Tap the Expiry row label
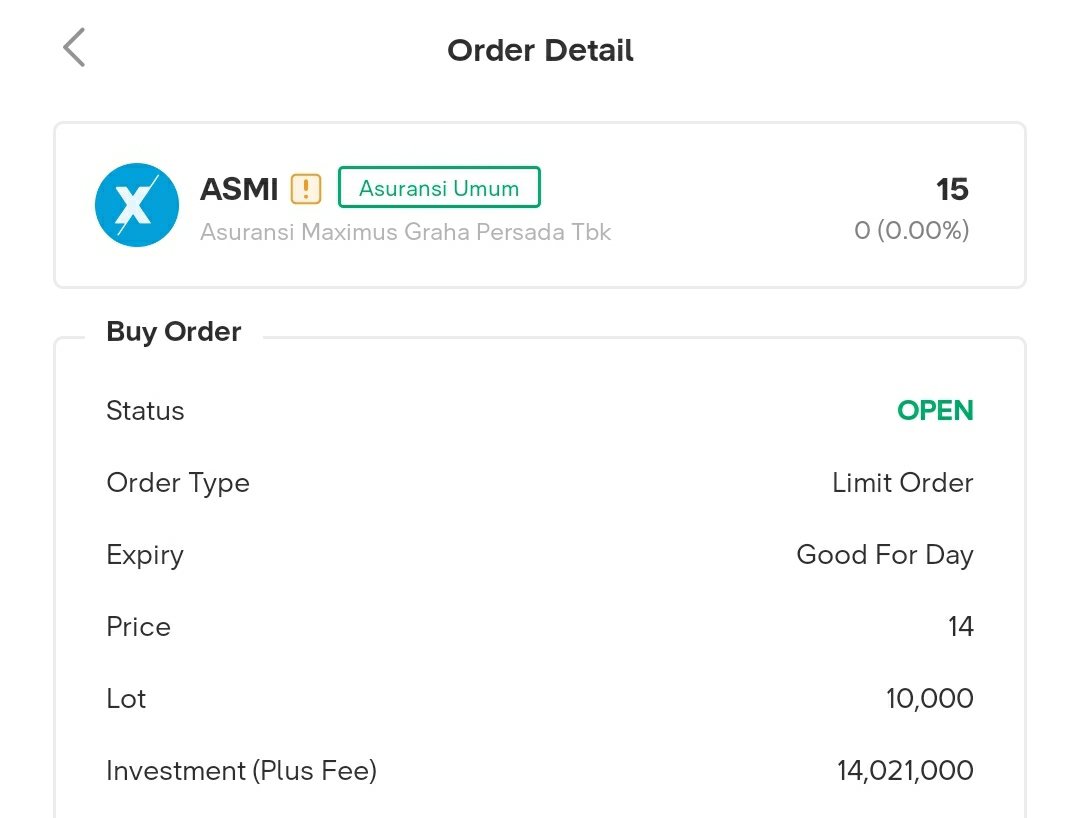Screen dimensions: 1080x818 pos(145,556)
